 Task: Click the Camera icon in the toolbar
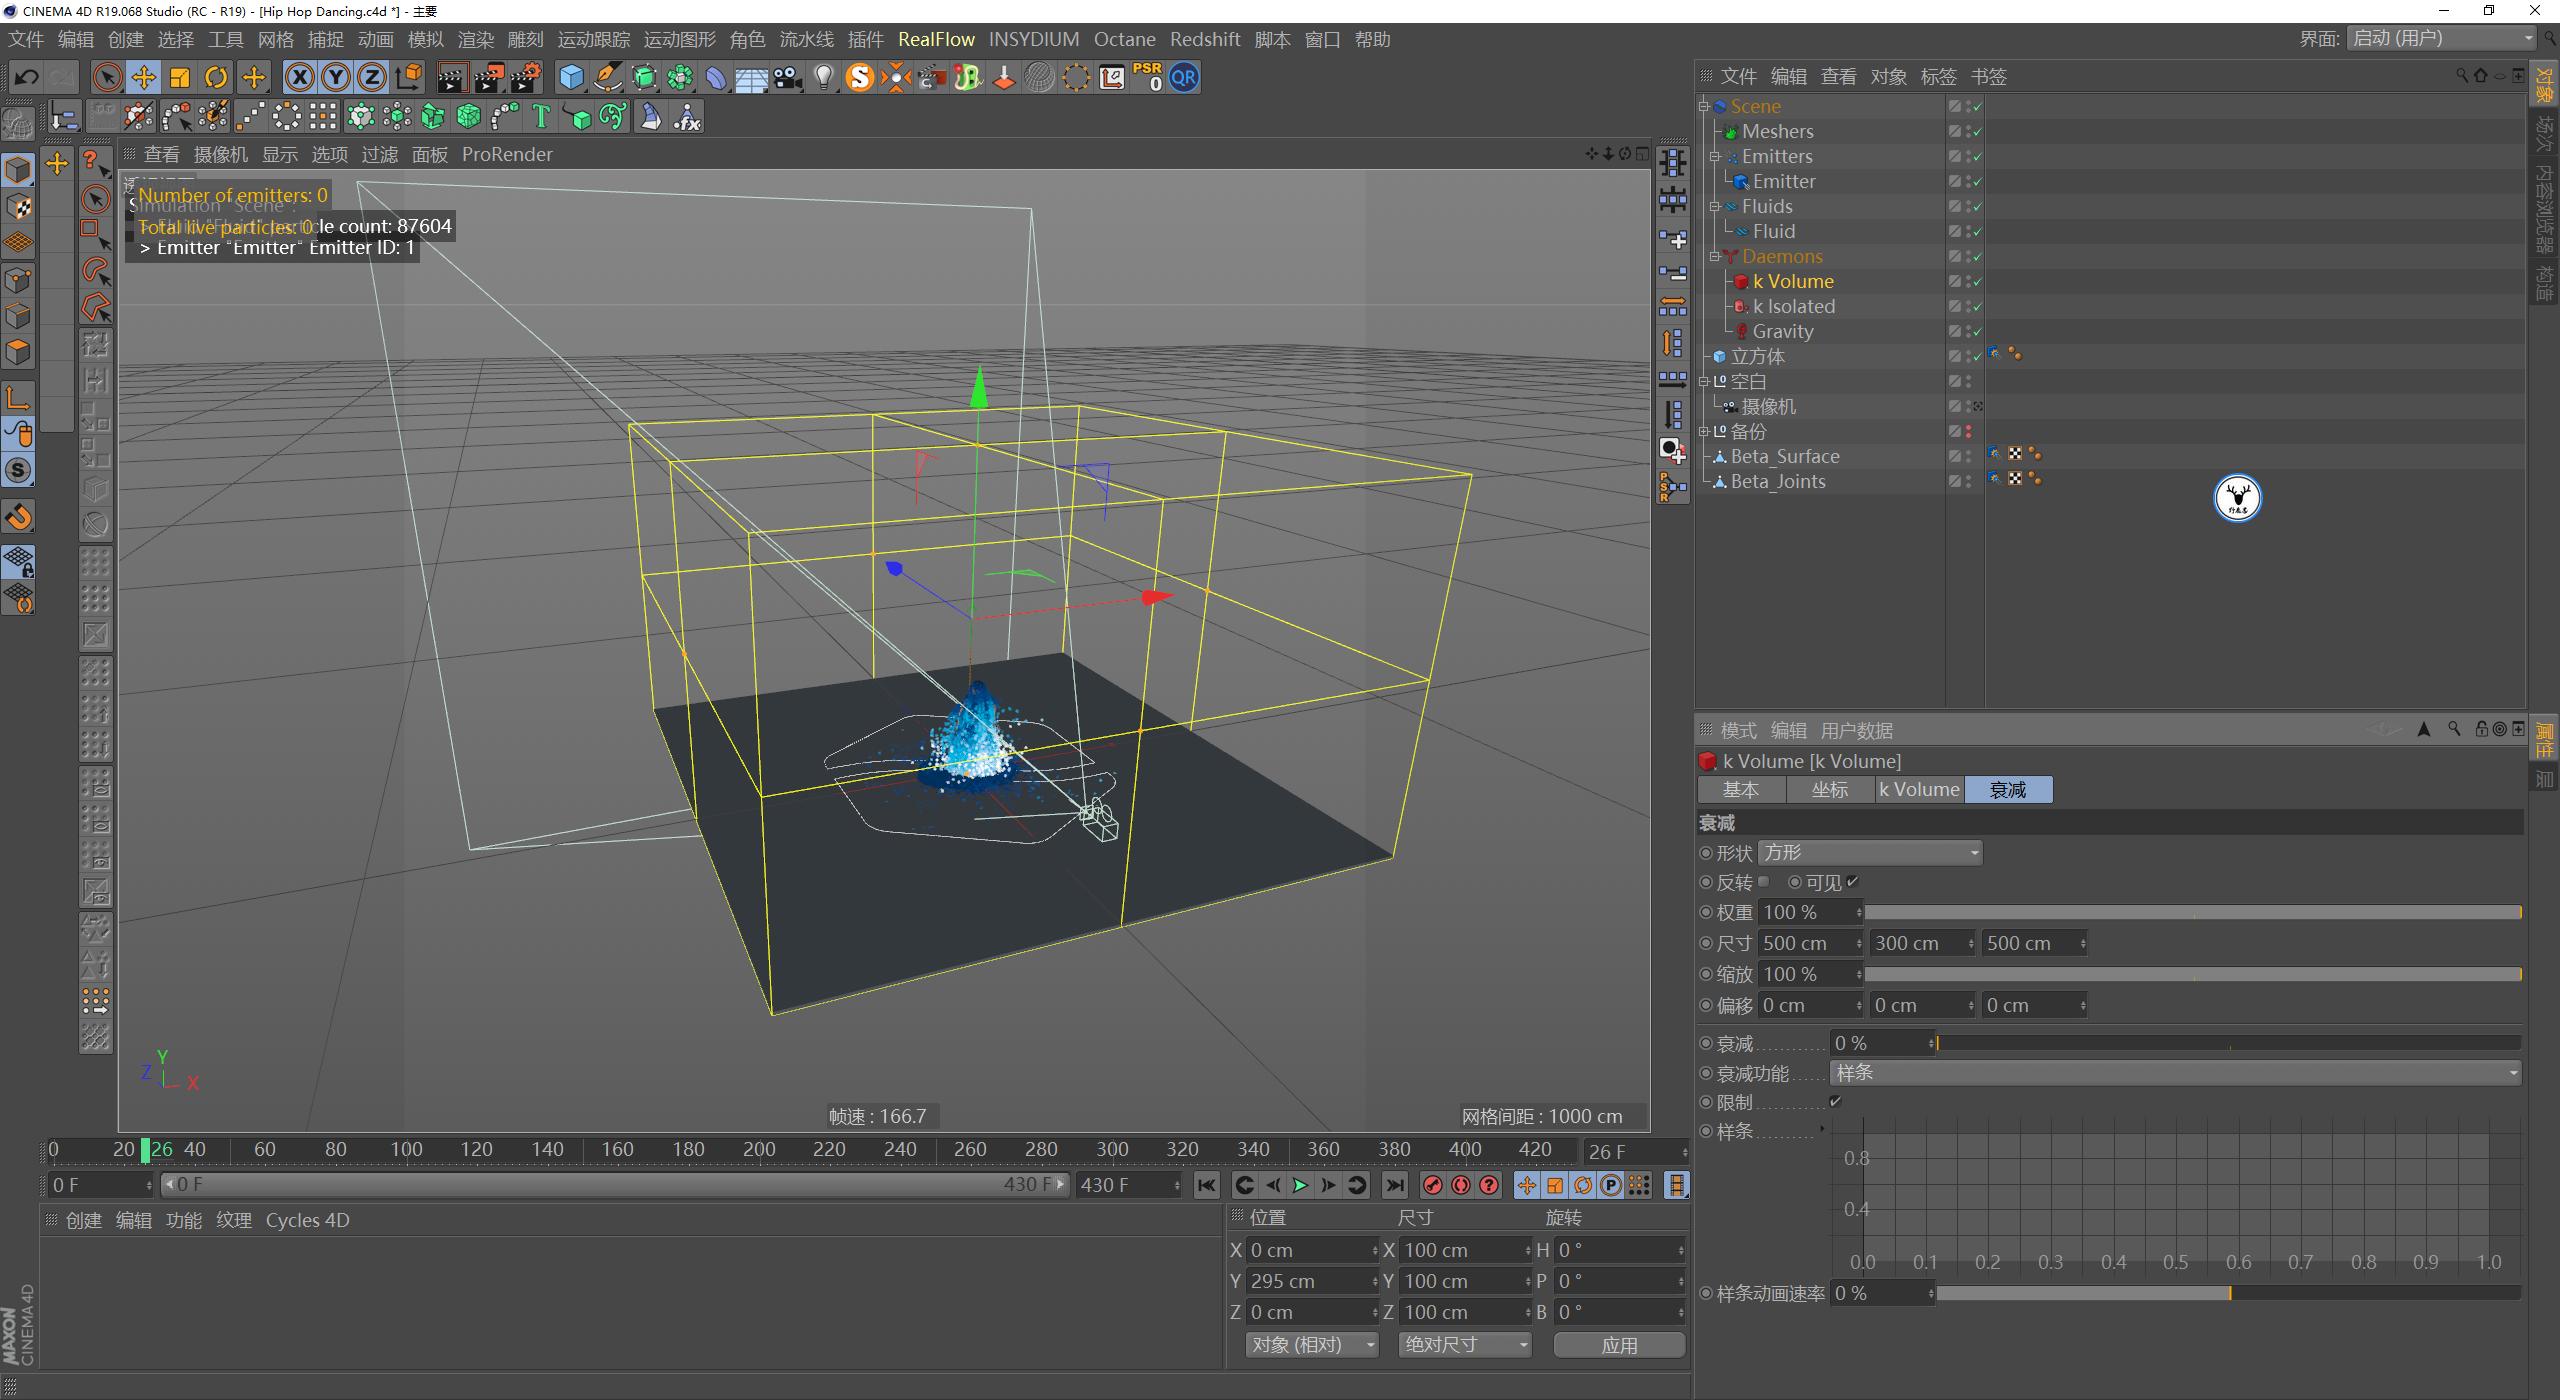[x=788, y=77]
